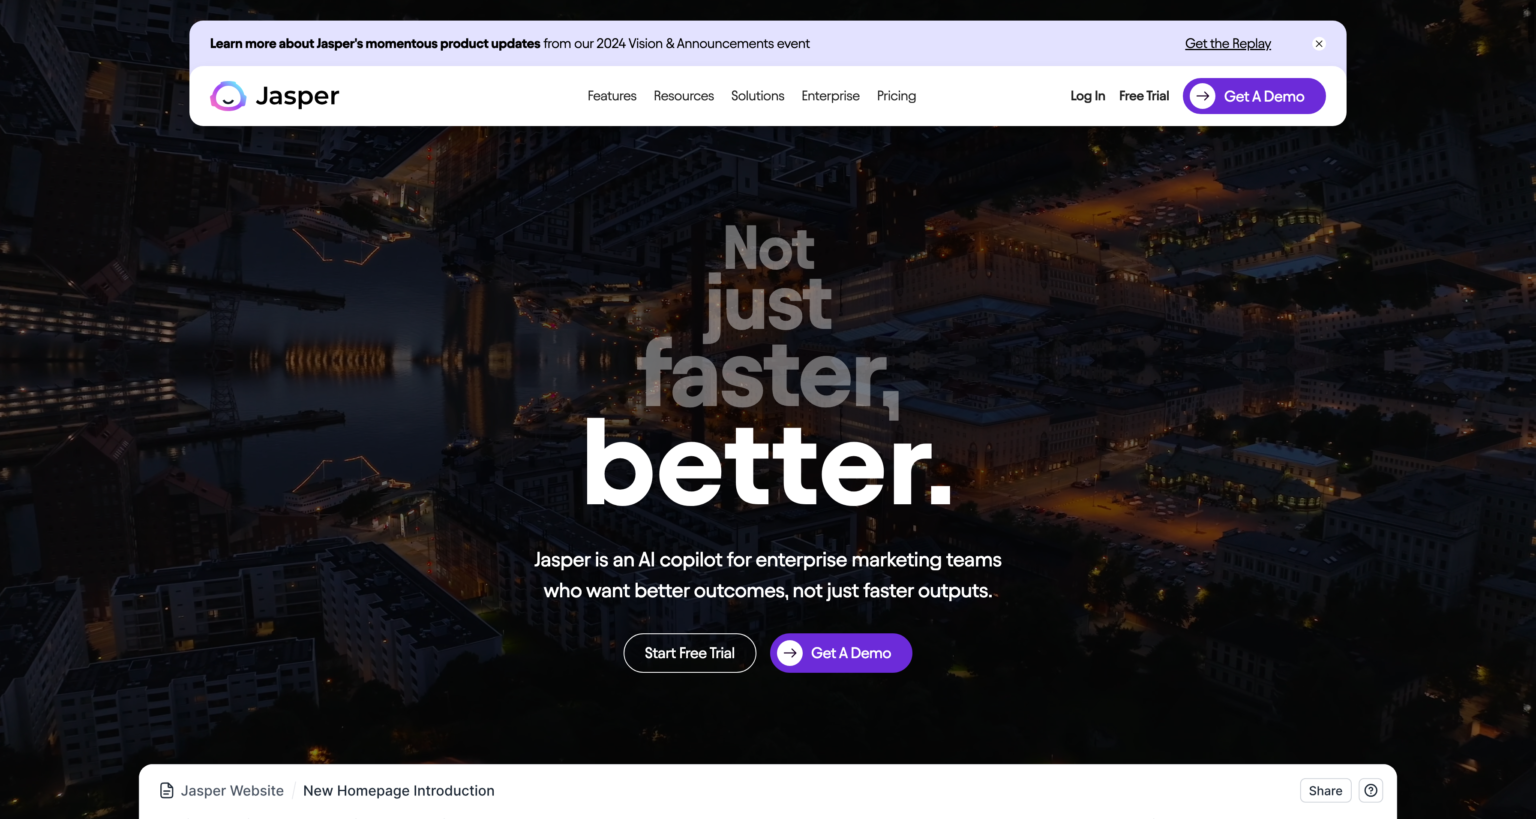Click the Jasper smiley logo icon
This screenshot has width=1536, height=819.
click(228, 96)
